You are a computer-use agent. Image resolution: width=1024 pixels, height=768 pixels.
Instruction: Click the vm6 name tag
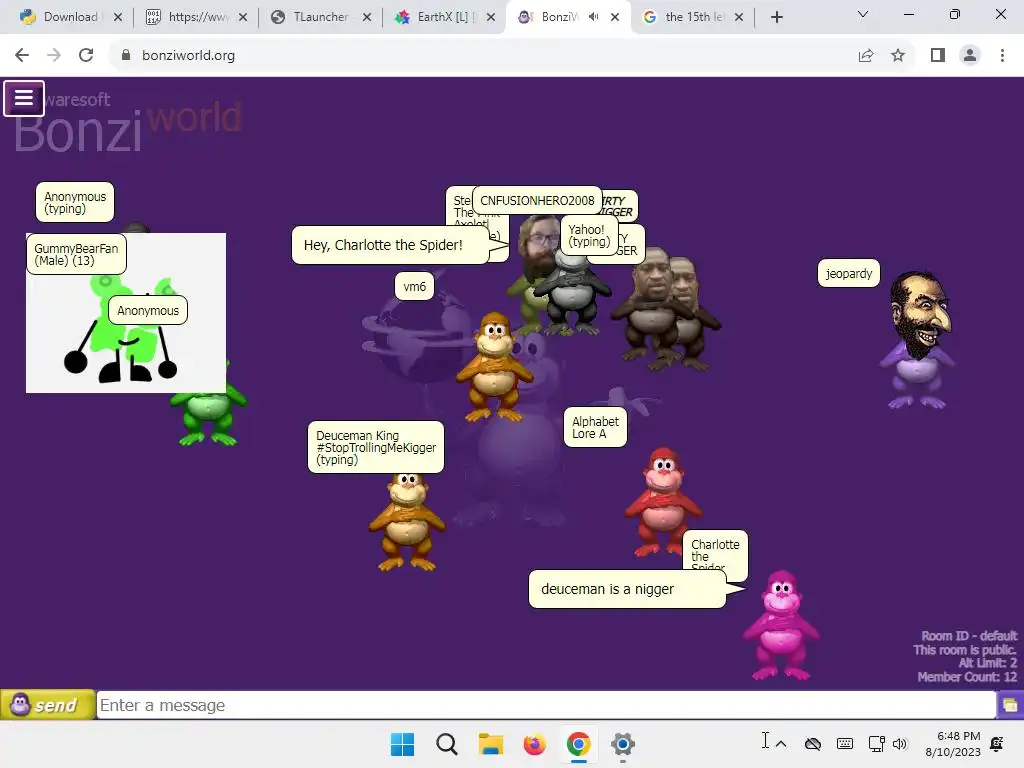click(x=414, y=286)
